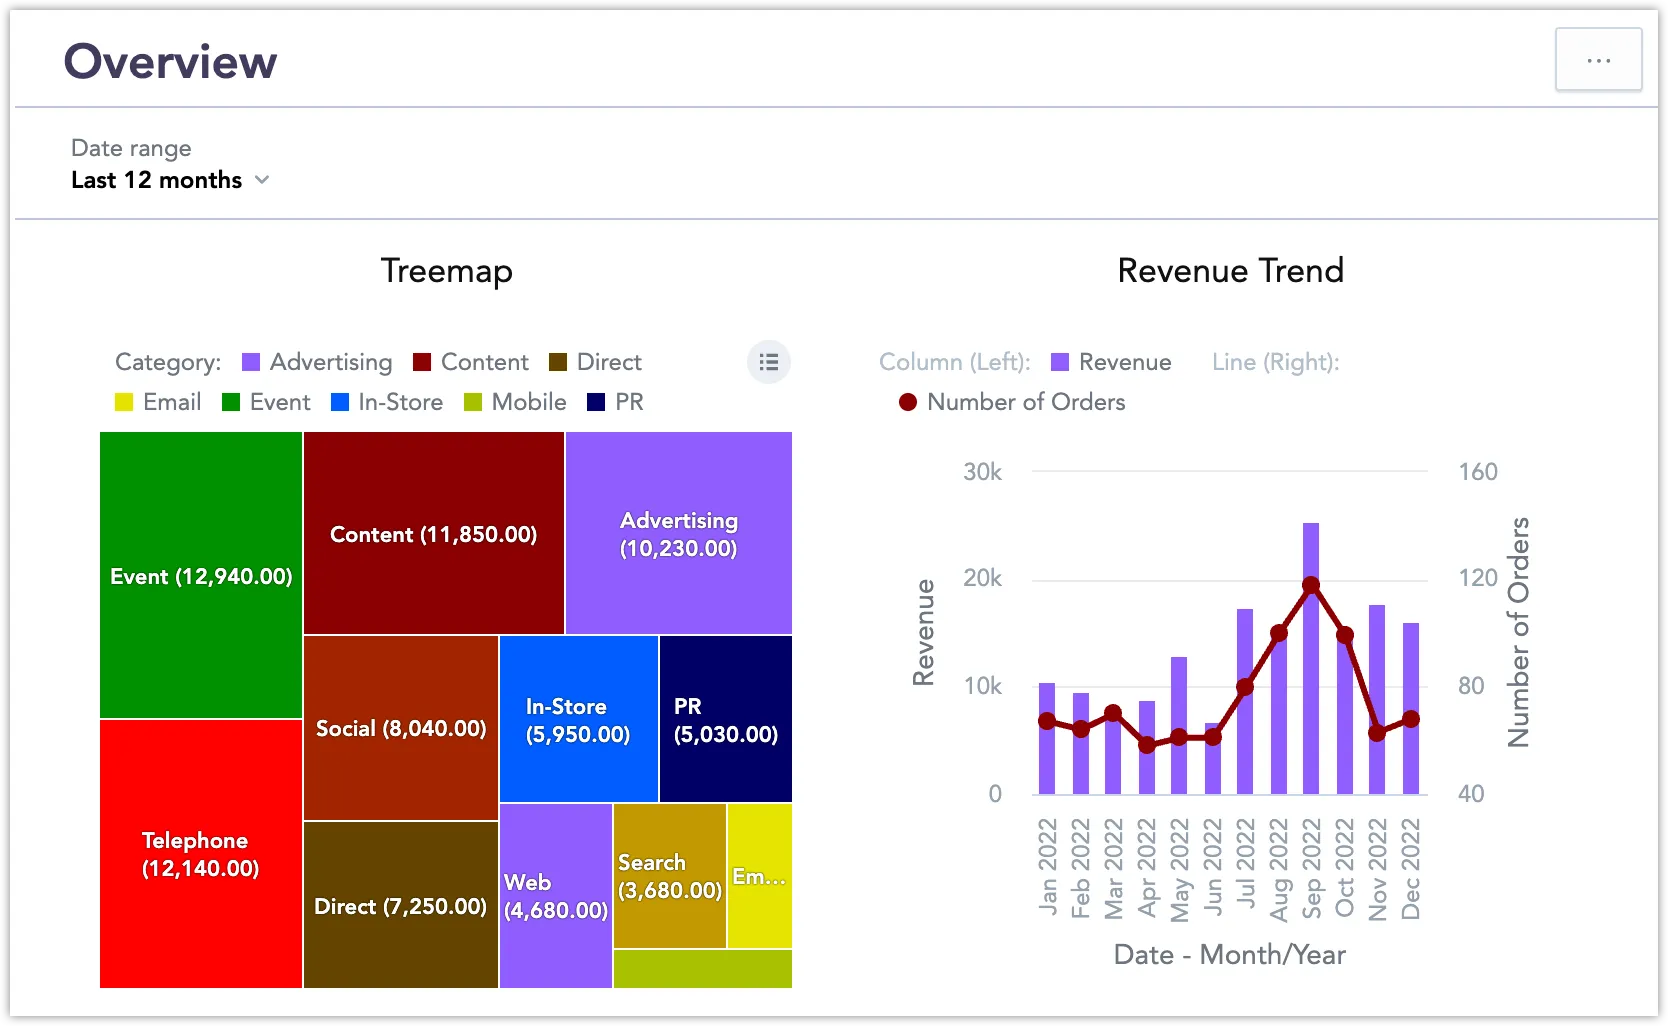
Task: Click the red Number of Orders legend dot
Action: click(x=907, y=402)
